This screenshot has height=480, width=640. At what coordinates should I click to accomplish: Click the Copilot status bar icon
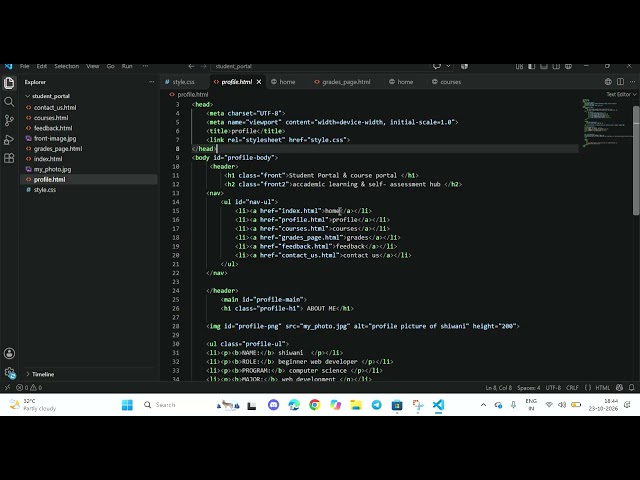tap(620, 387)
